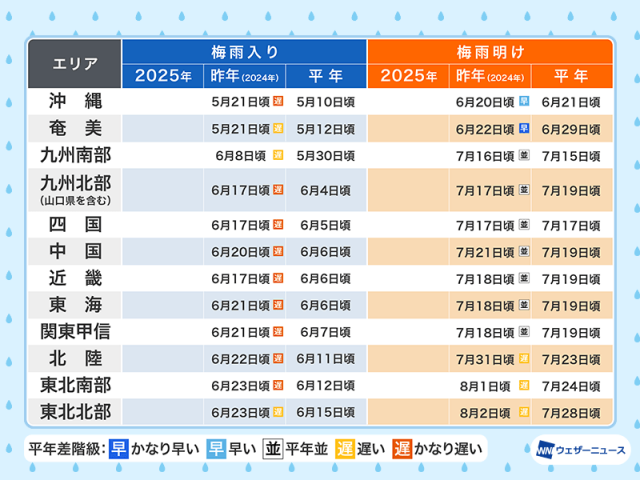Click the 梅雨明け orange header

[490, 52]
